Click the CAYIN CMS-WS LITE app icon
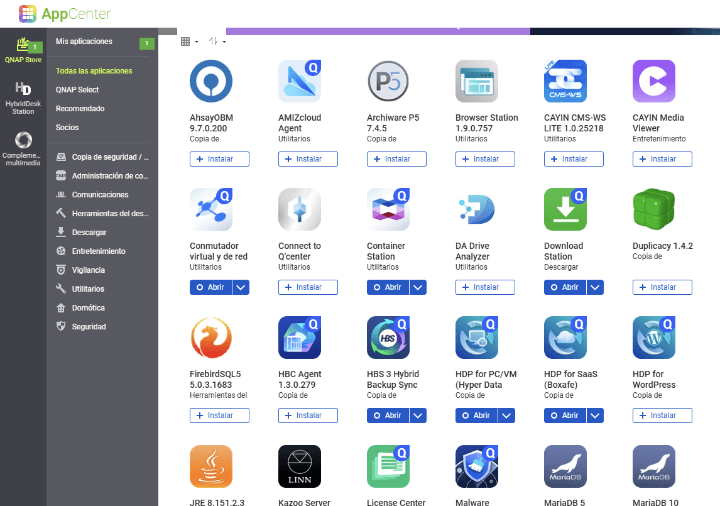Screen dimensions: 720x506 565,81
